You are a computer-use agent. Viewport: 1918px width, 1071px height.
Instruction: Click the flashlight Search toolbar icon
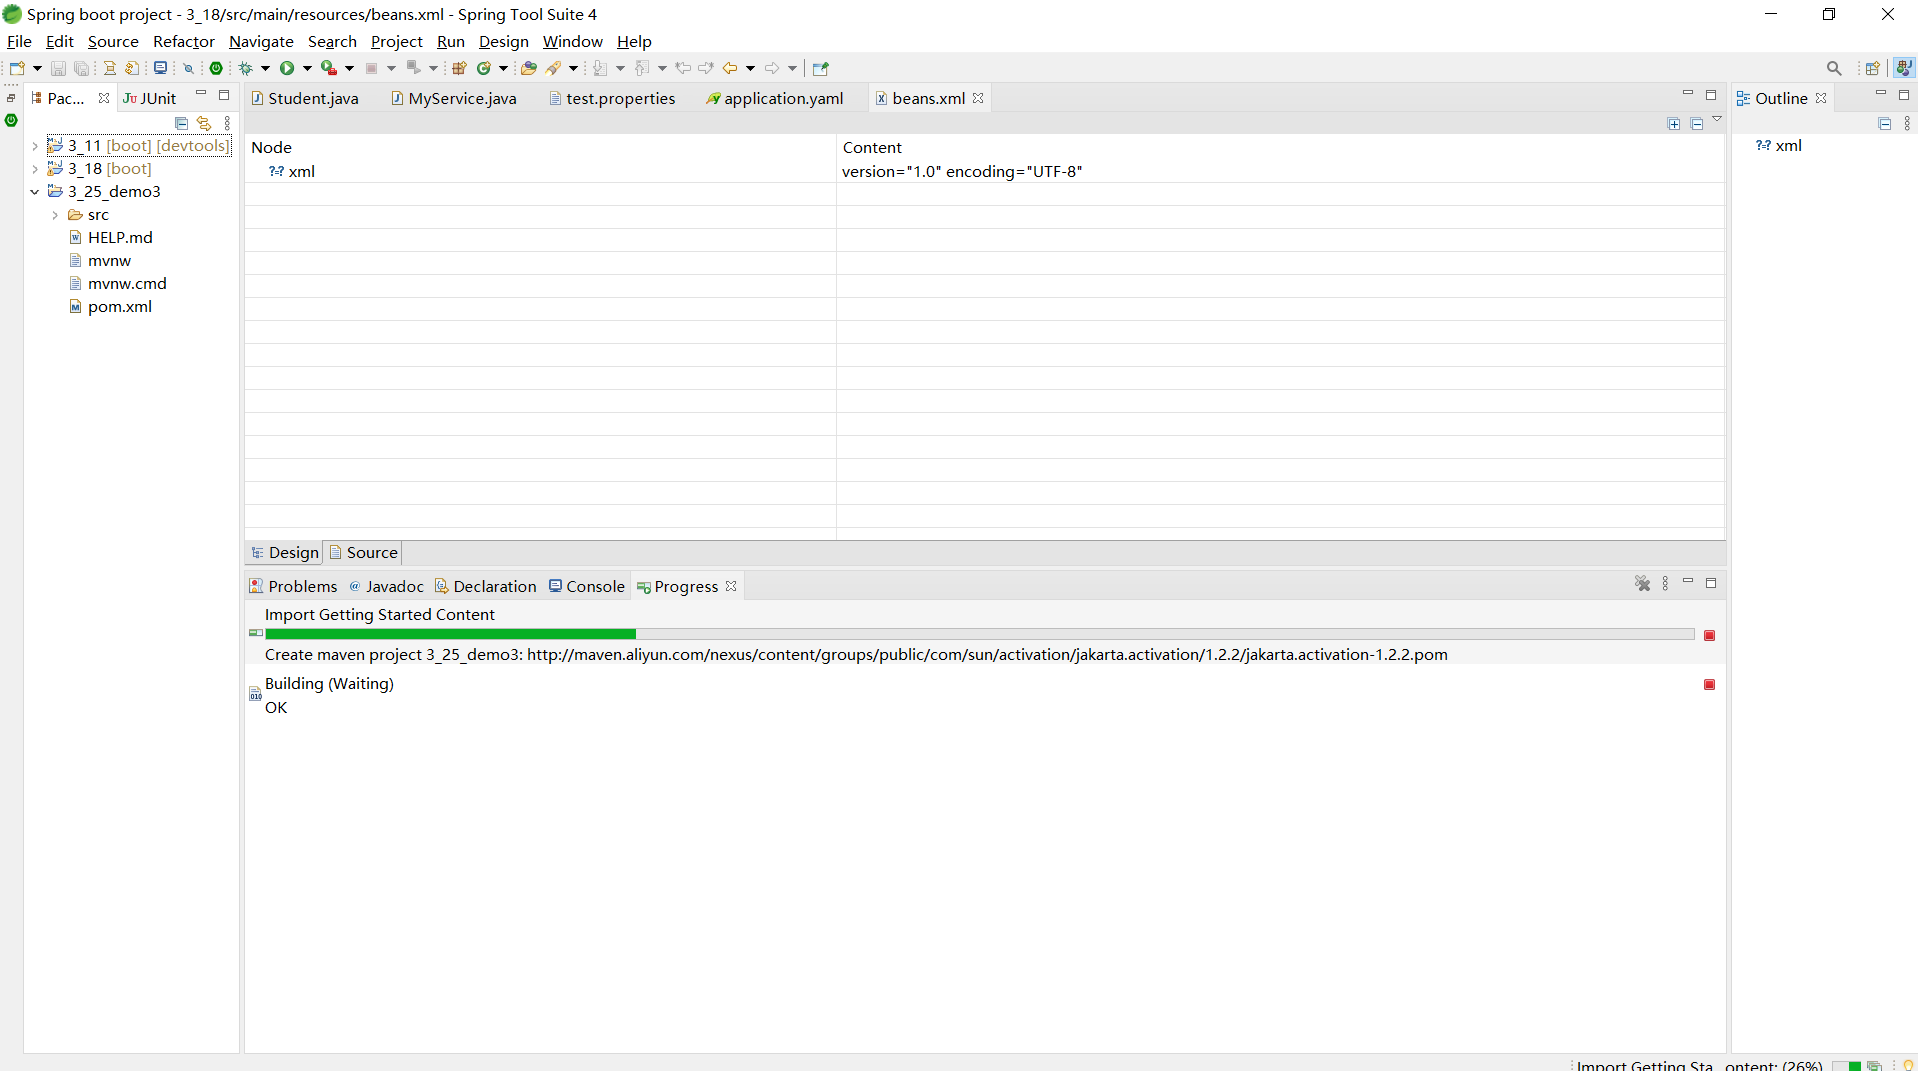553,68
